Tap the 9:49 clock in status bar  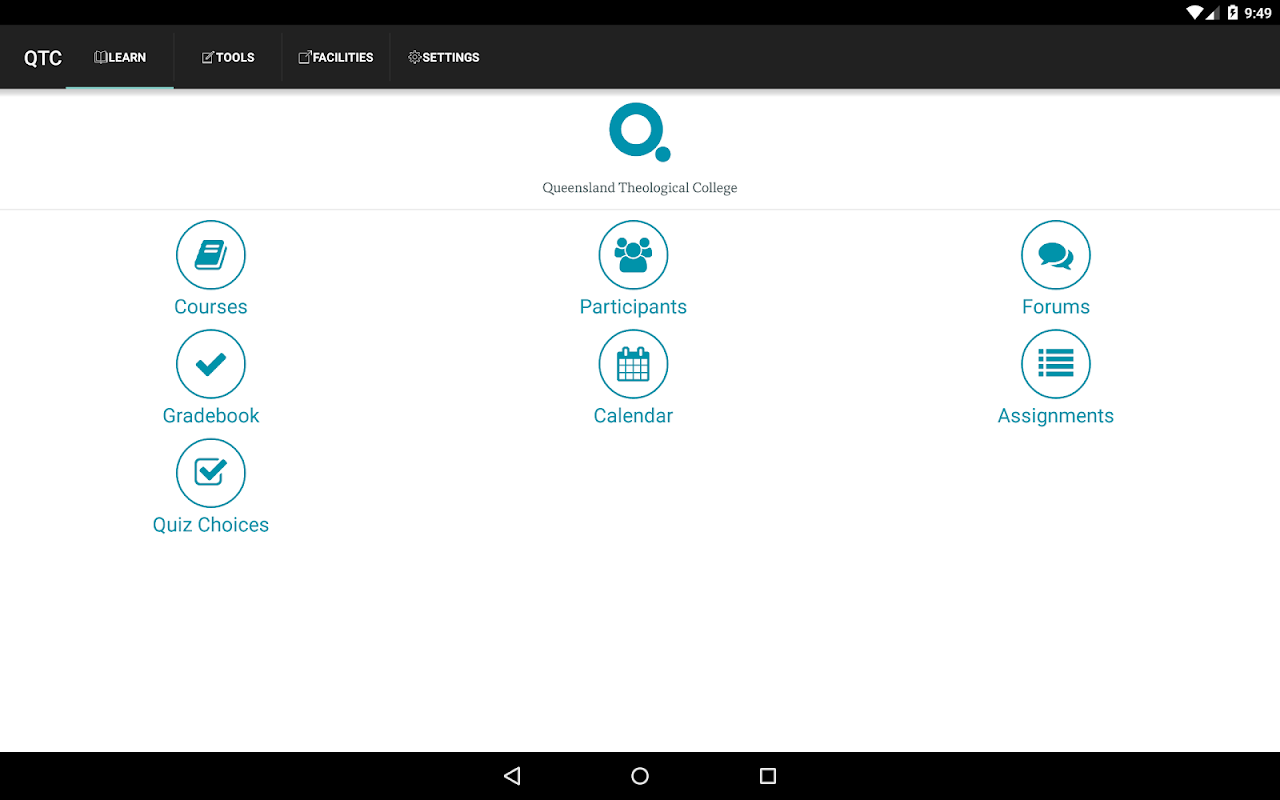coord(1258,13)
